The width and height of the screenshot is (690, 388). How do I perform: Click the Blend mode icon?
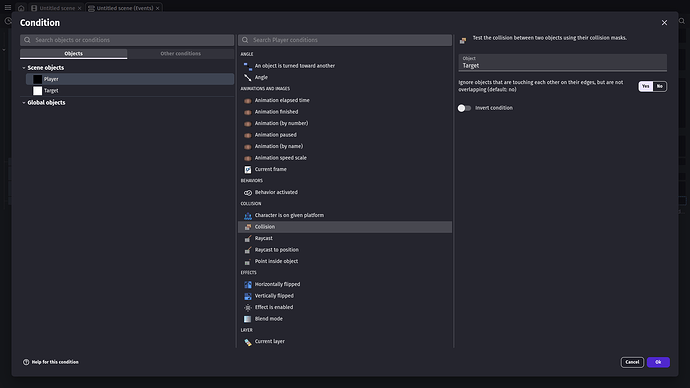point(248,319)
